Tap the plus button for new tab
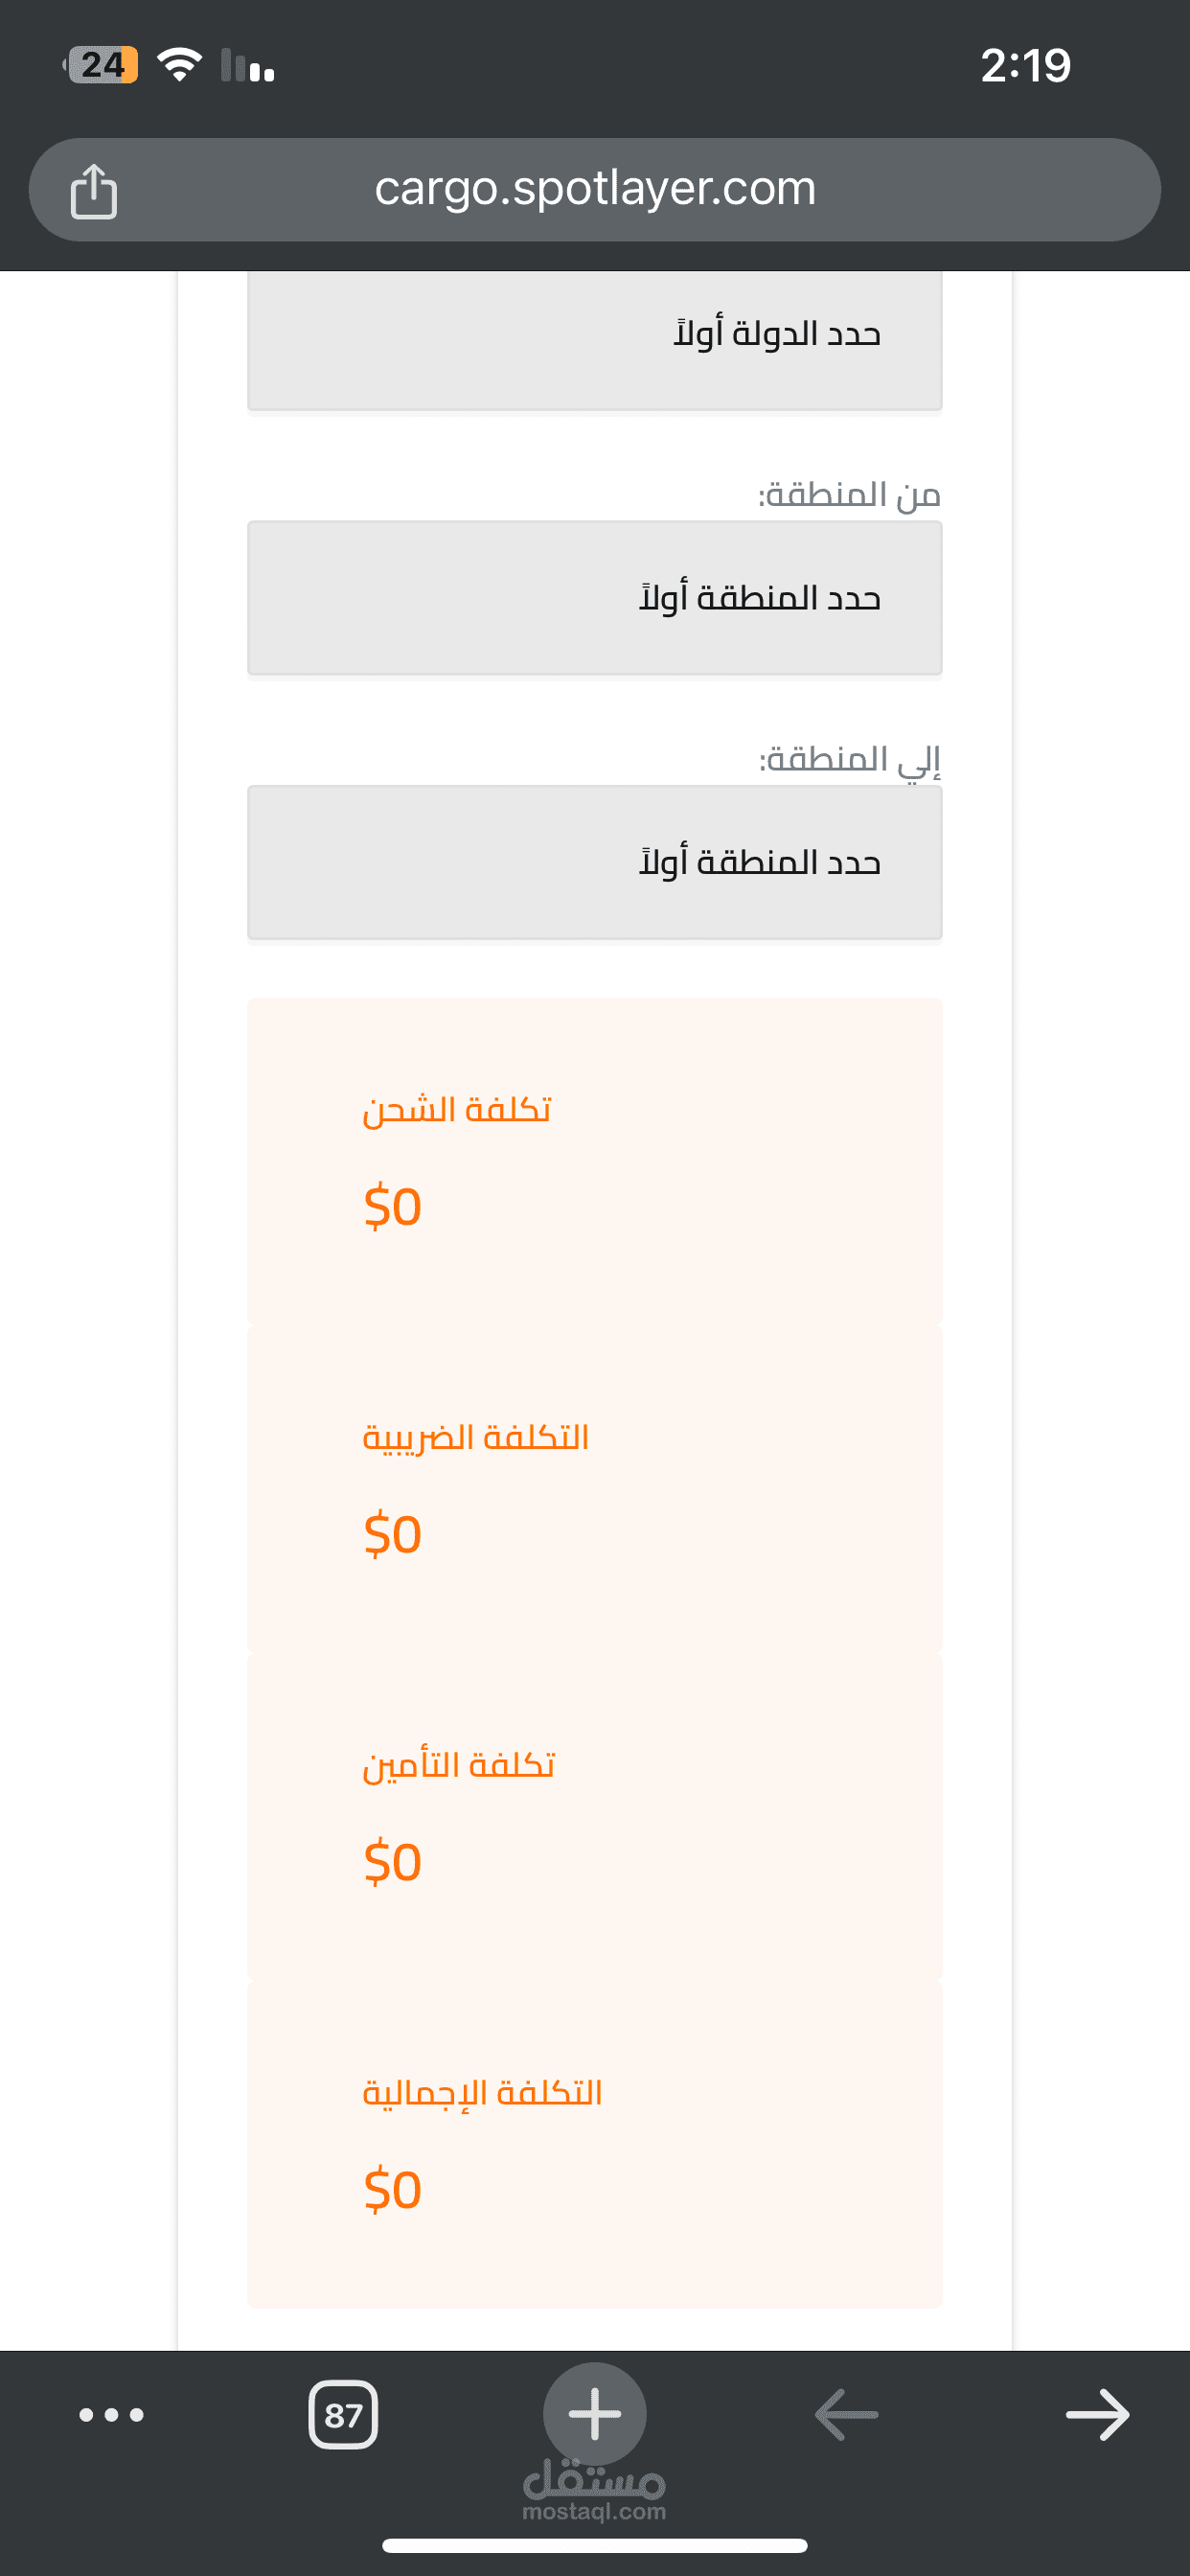 (x=594, y=2413)
